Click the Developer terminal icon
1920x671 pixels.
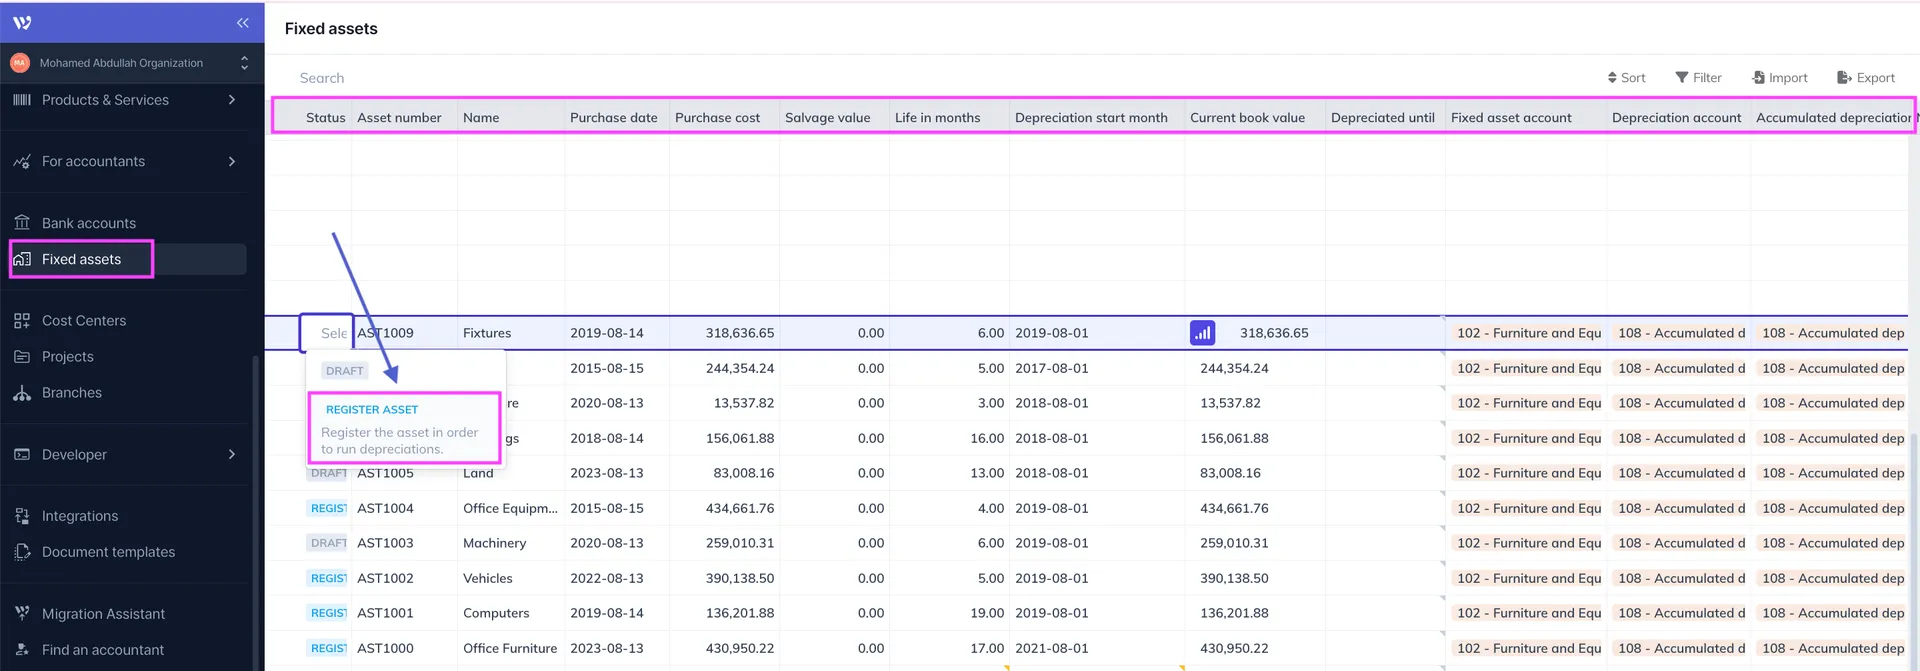click(22, 454)
